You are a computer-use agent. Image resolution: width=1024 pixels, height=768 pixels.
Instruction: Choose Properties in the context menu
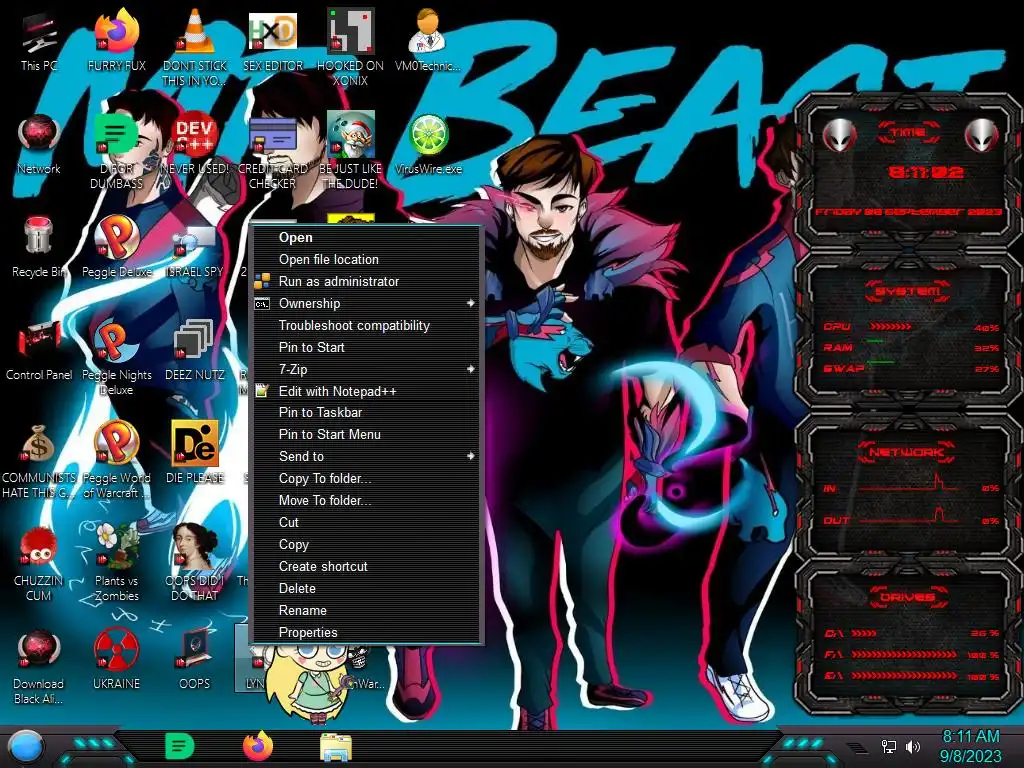pyautogui.click(x=366, y=632)
